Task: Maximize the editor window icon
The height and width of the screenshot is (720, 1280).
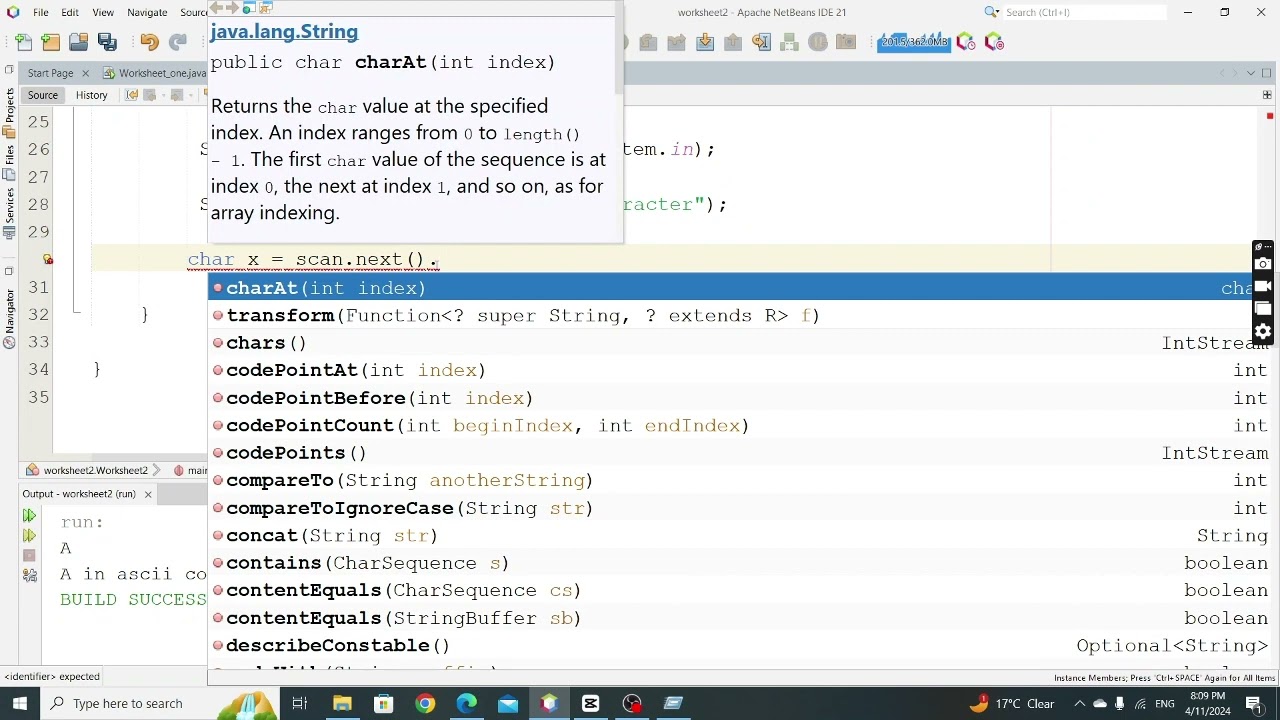Action: click(1266, 73)
